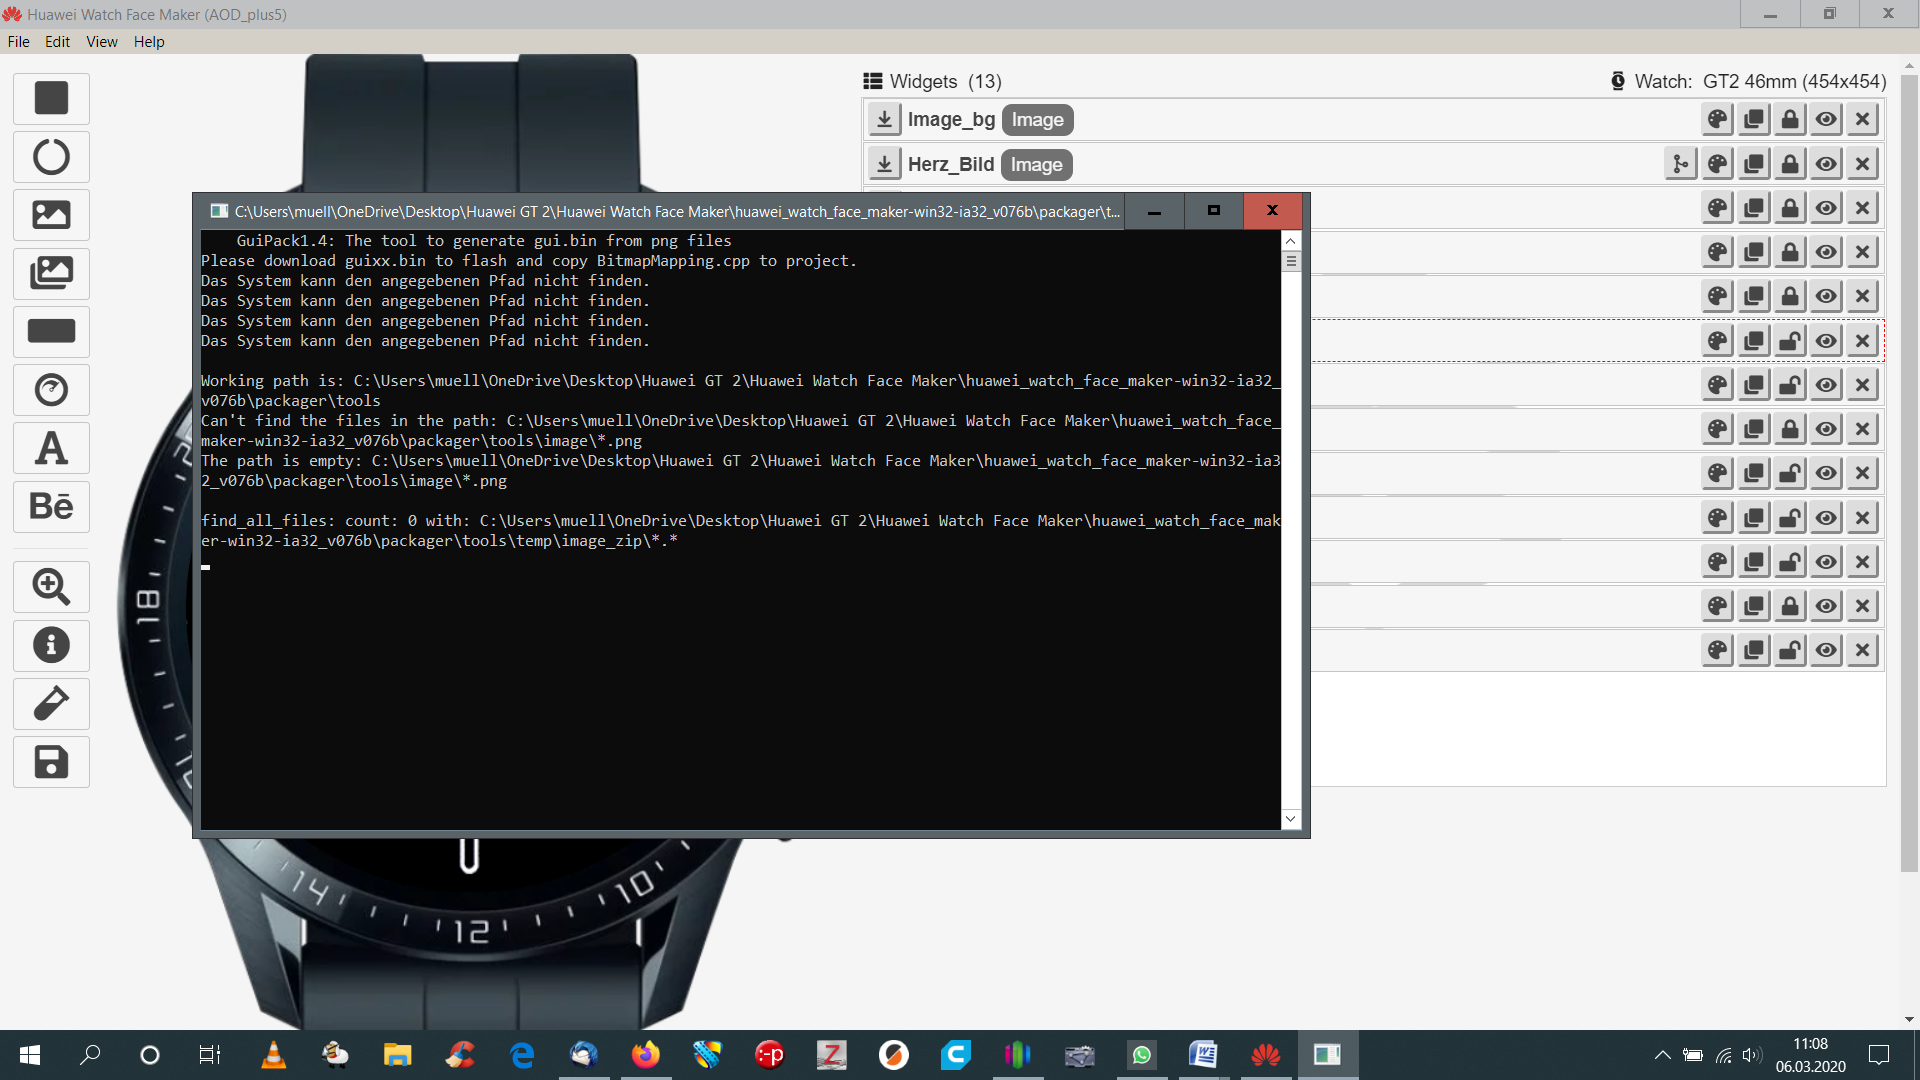Open the View menu
Screen dimensions: 1920x1080
(x=101, y=41)
